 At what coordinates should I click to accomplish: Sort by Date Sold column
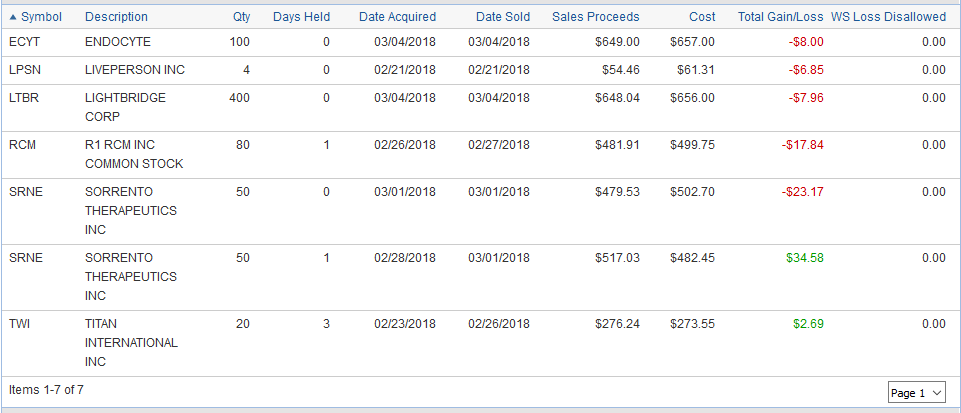pyautogui.click(x=503, y=17)
